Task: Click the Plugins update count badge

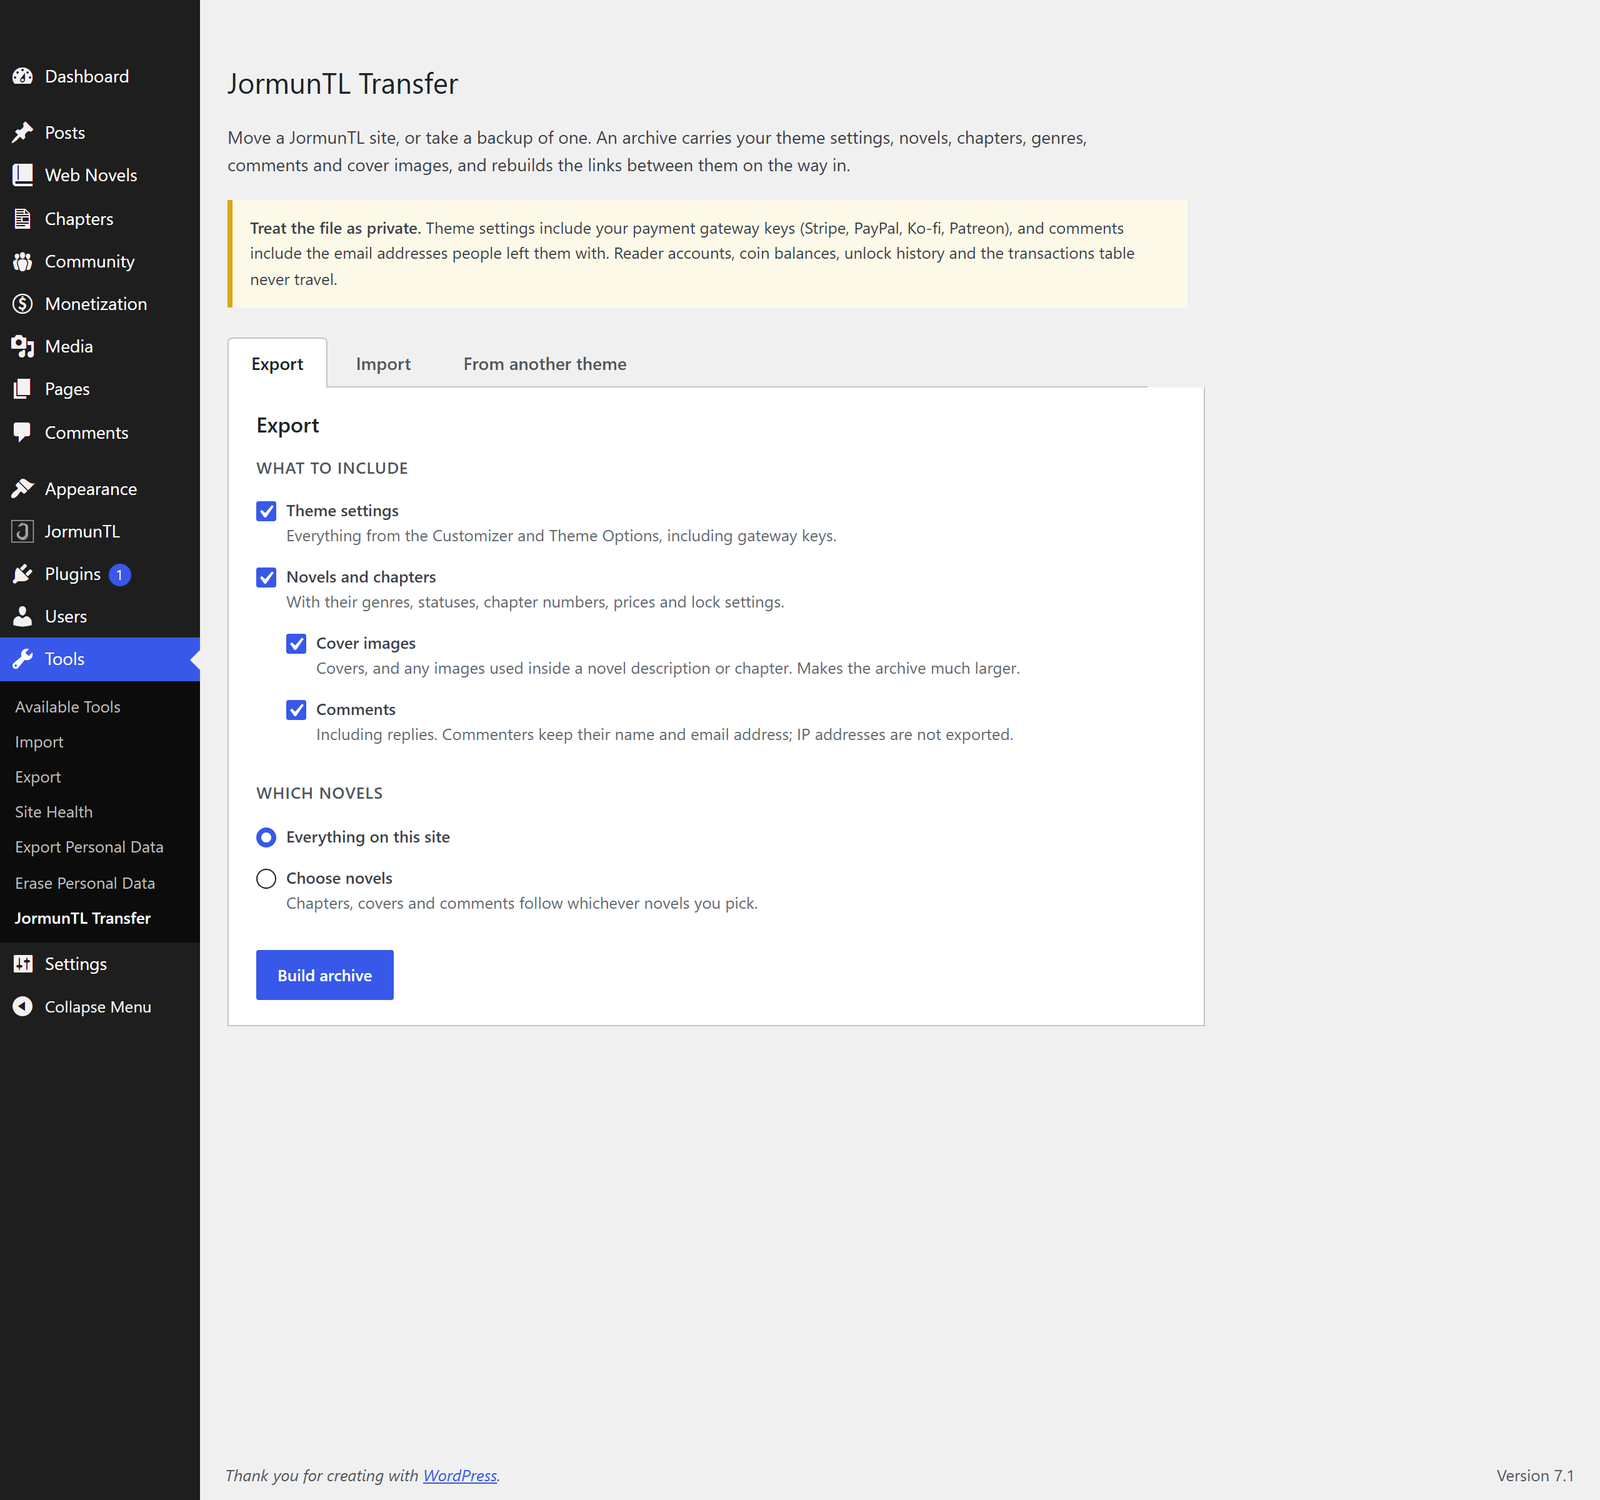Action: pos(120,575)
